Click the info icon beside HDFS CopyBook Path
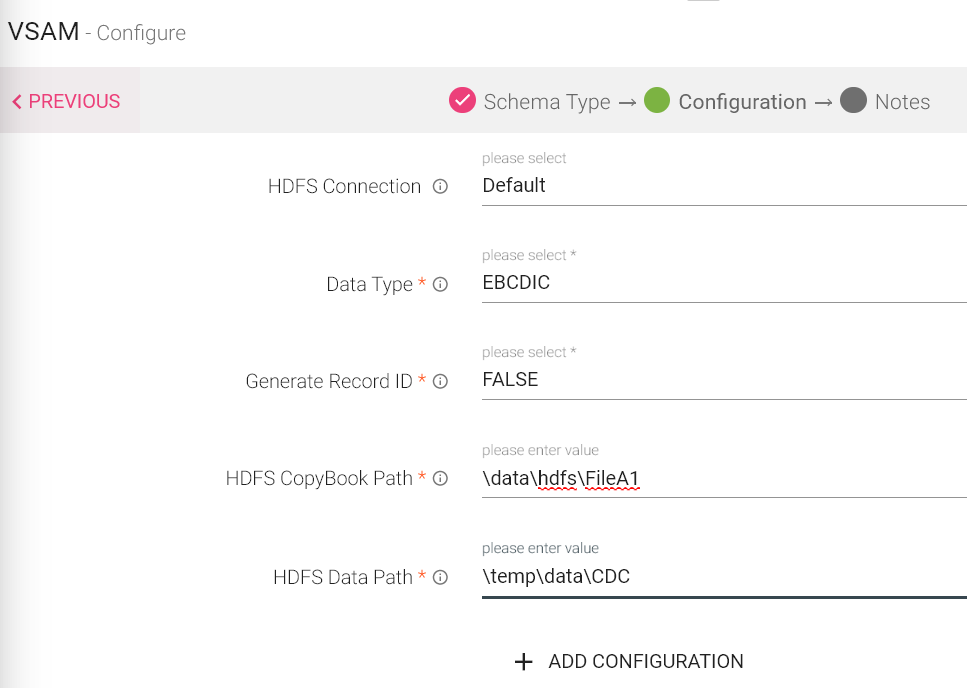This screenshot has height=688, width=967. coord(440,478)
